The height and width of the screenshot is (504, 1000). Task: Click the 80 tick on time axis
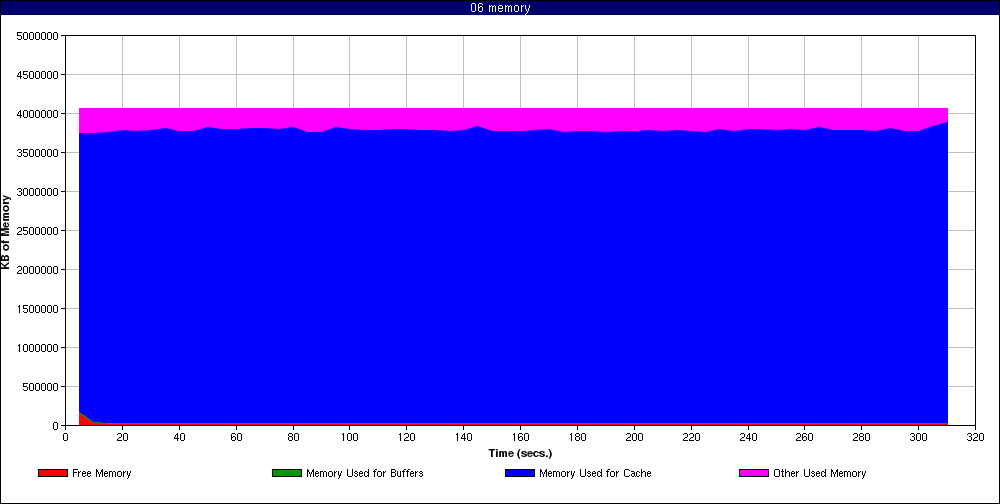tap(293, 438)
